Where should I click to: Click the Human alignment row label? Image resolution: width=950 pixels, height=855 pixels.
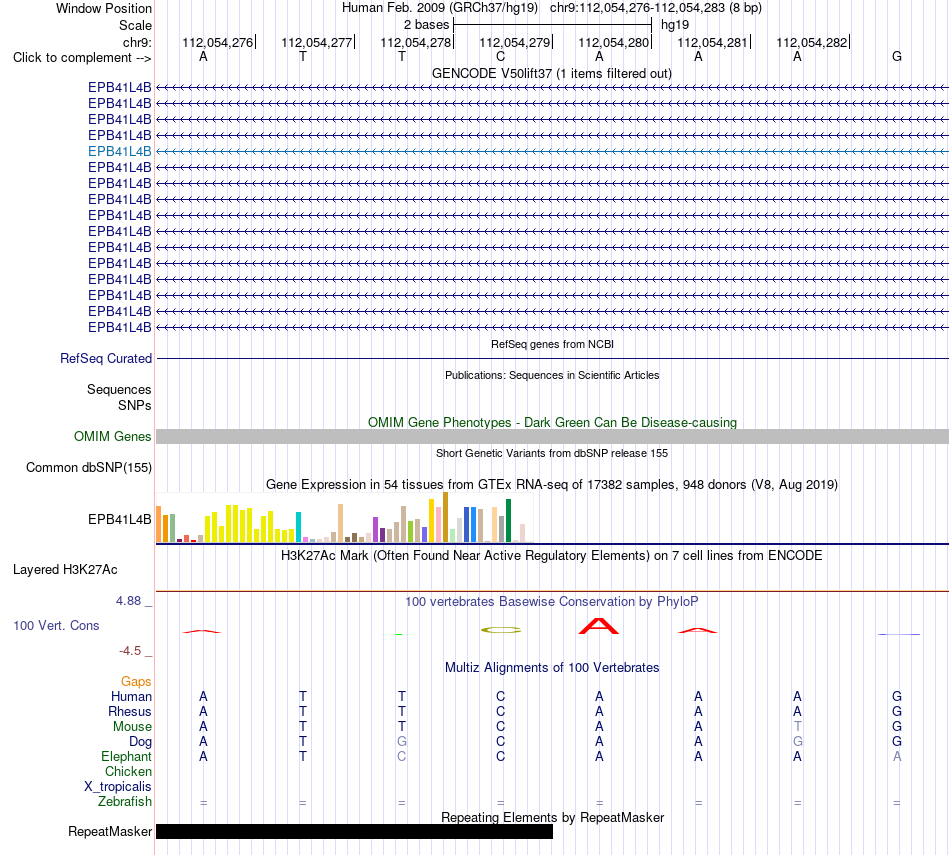coord(131,697)
